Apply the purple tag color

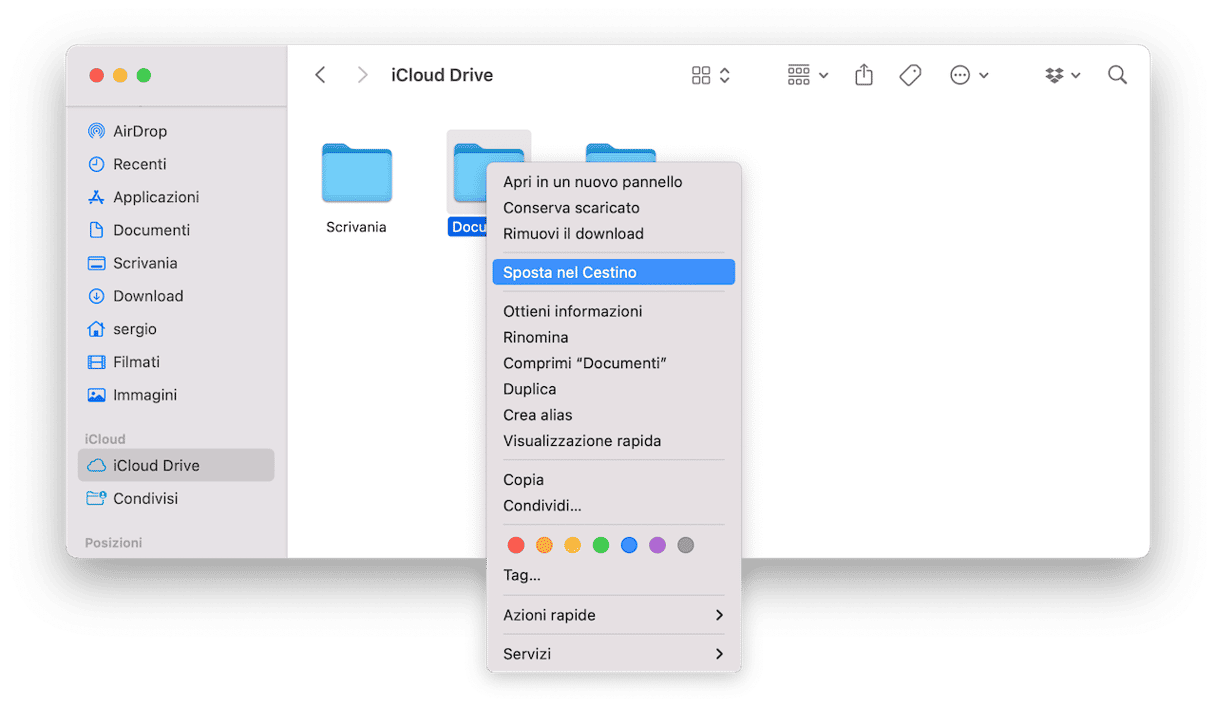pyautogui.click(x=657, y=545)
